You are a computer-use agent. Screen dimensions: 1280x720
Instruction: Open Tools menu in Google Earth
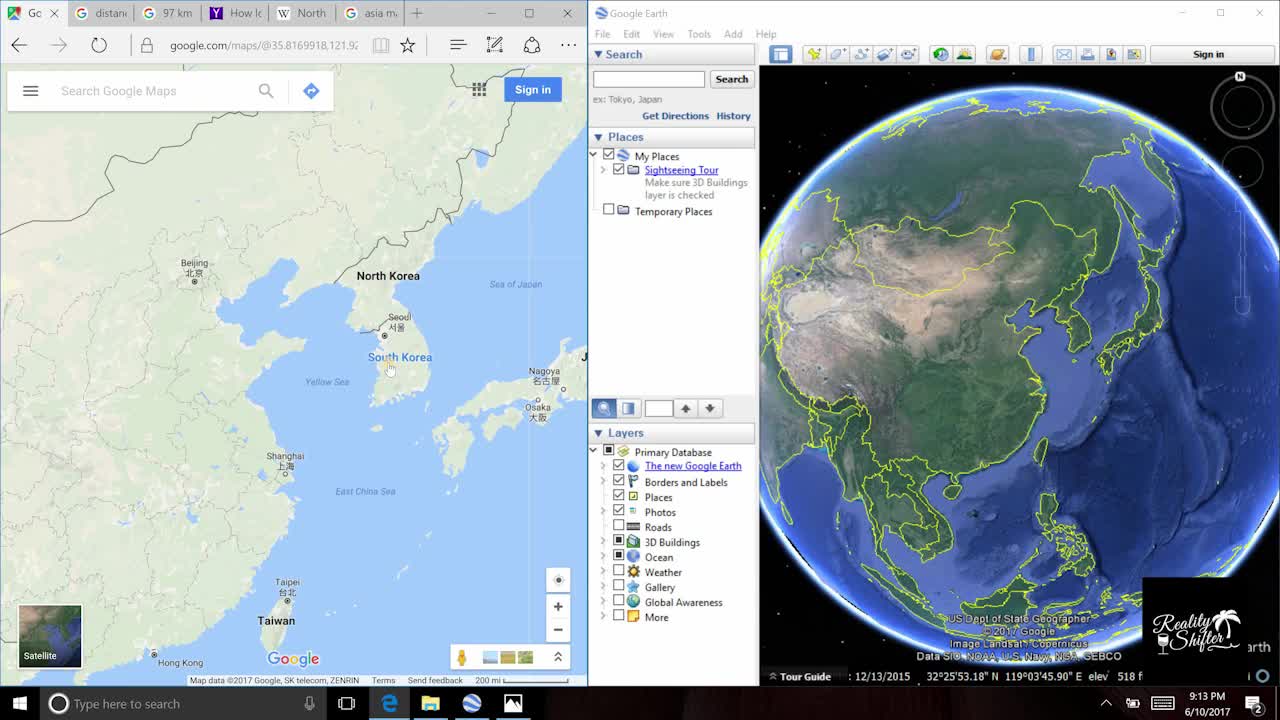click(x=699, y=34)
